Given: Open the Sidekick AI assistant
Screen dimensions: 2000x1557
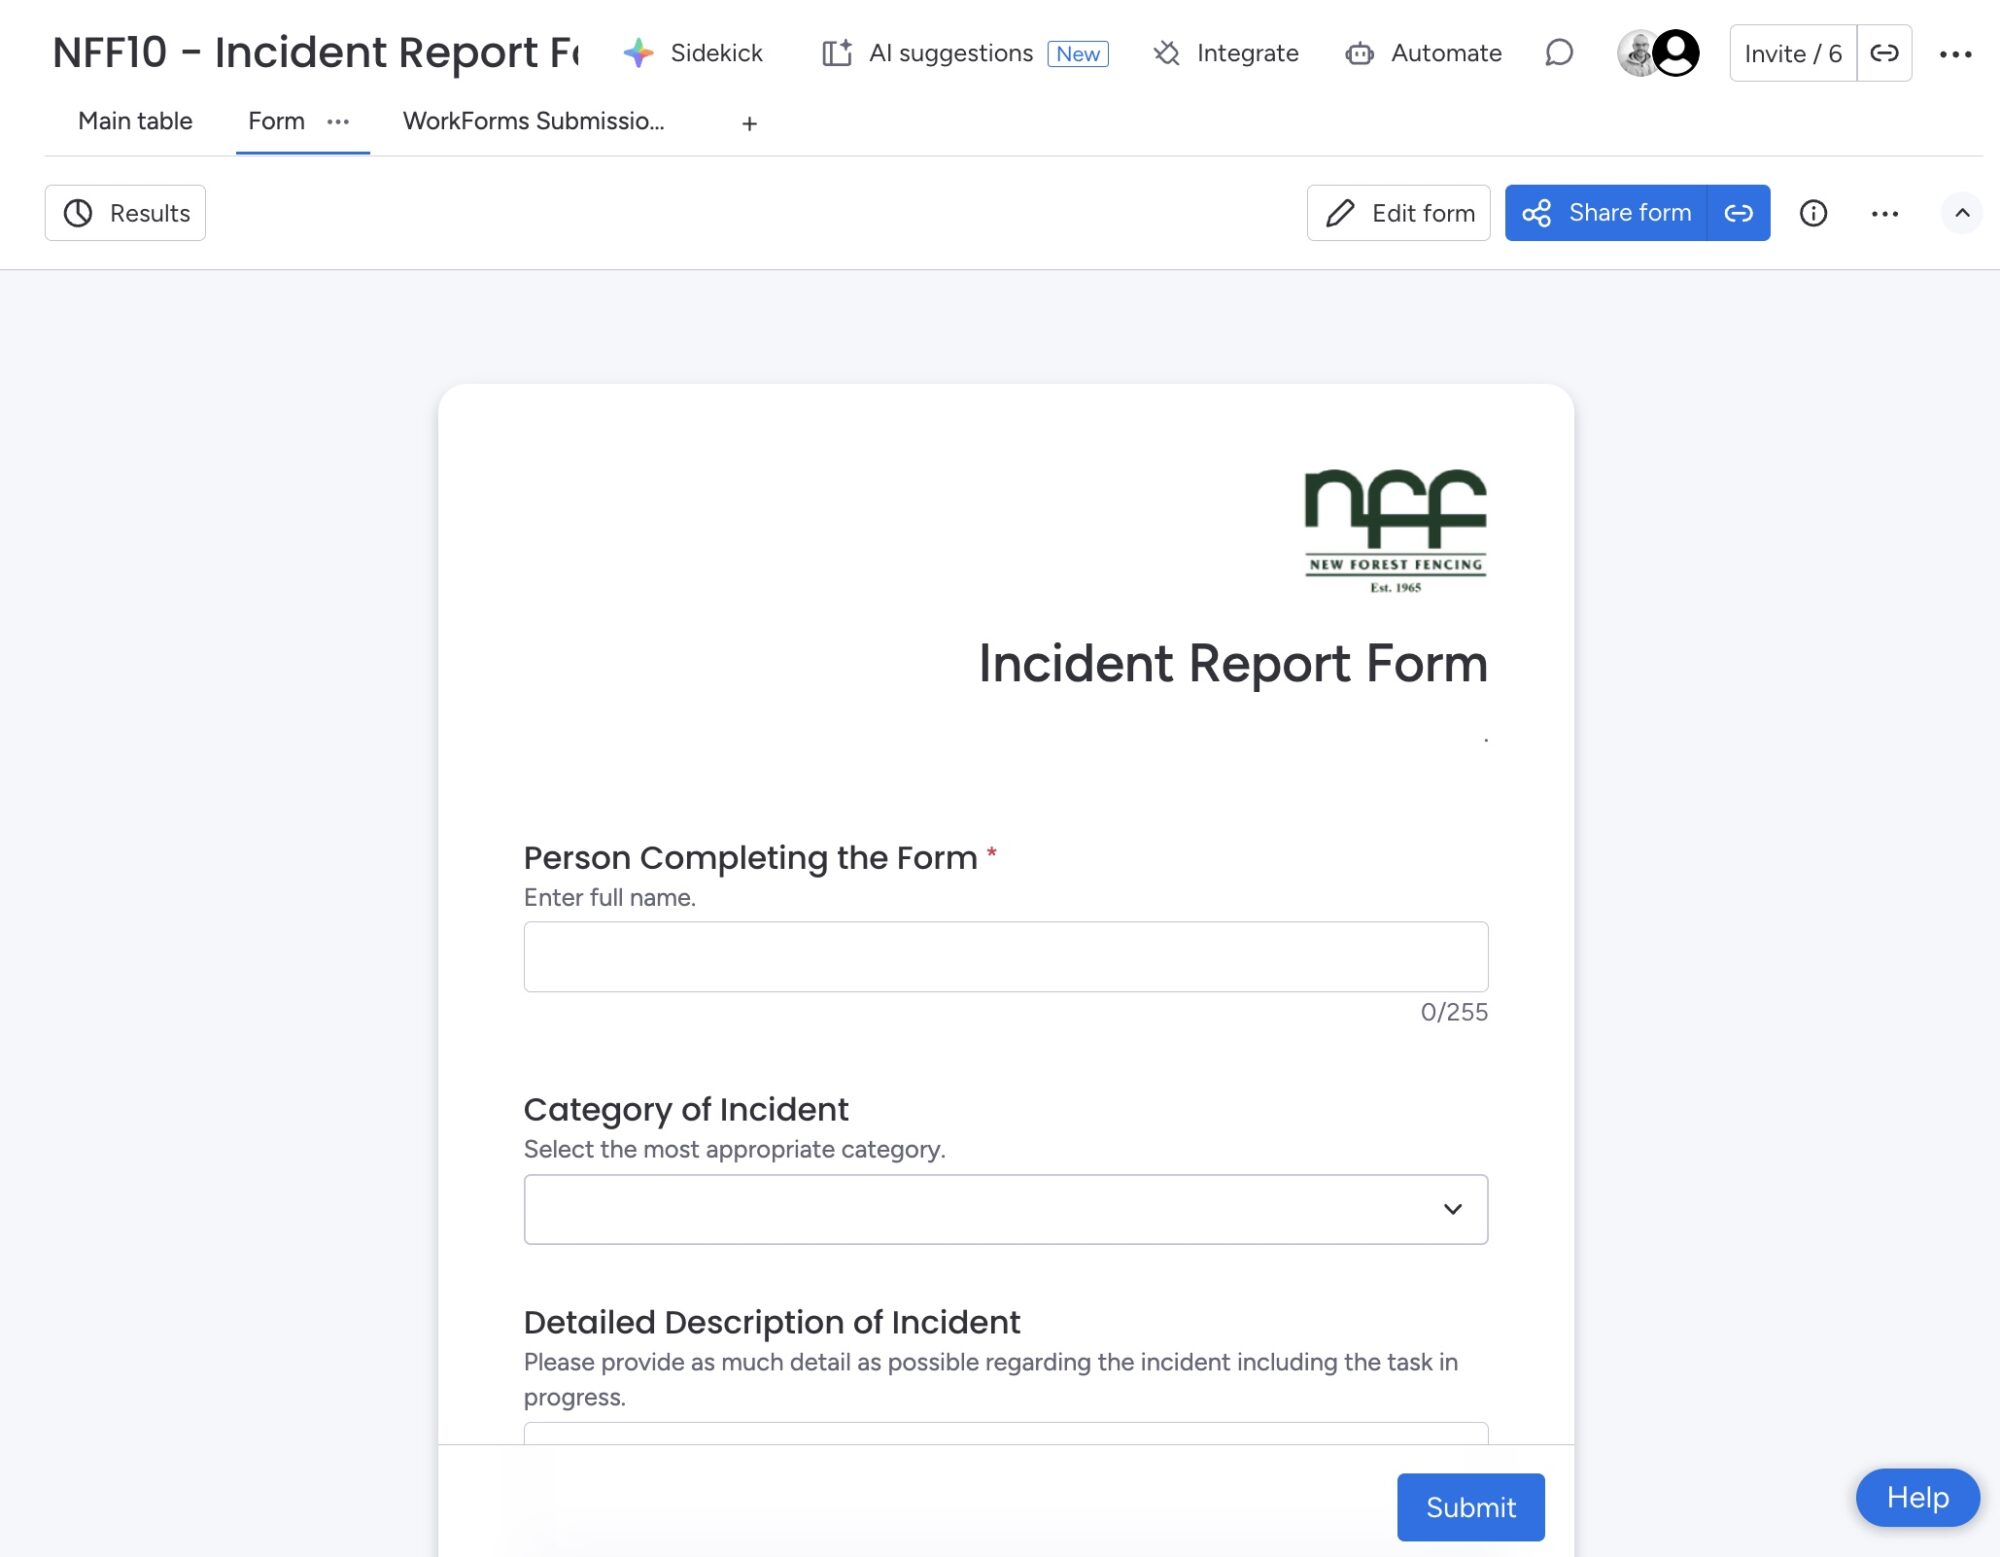Looking at the screenshot, I should tap(694, 53).
